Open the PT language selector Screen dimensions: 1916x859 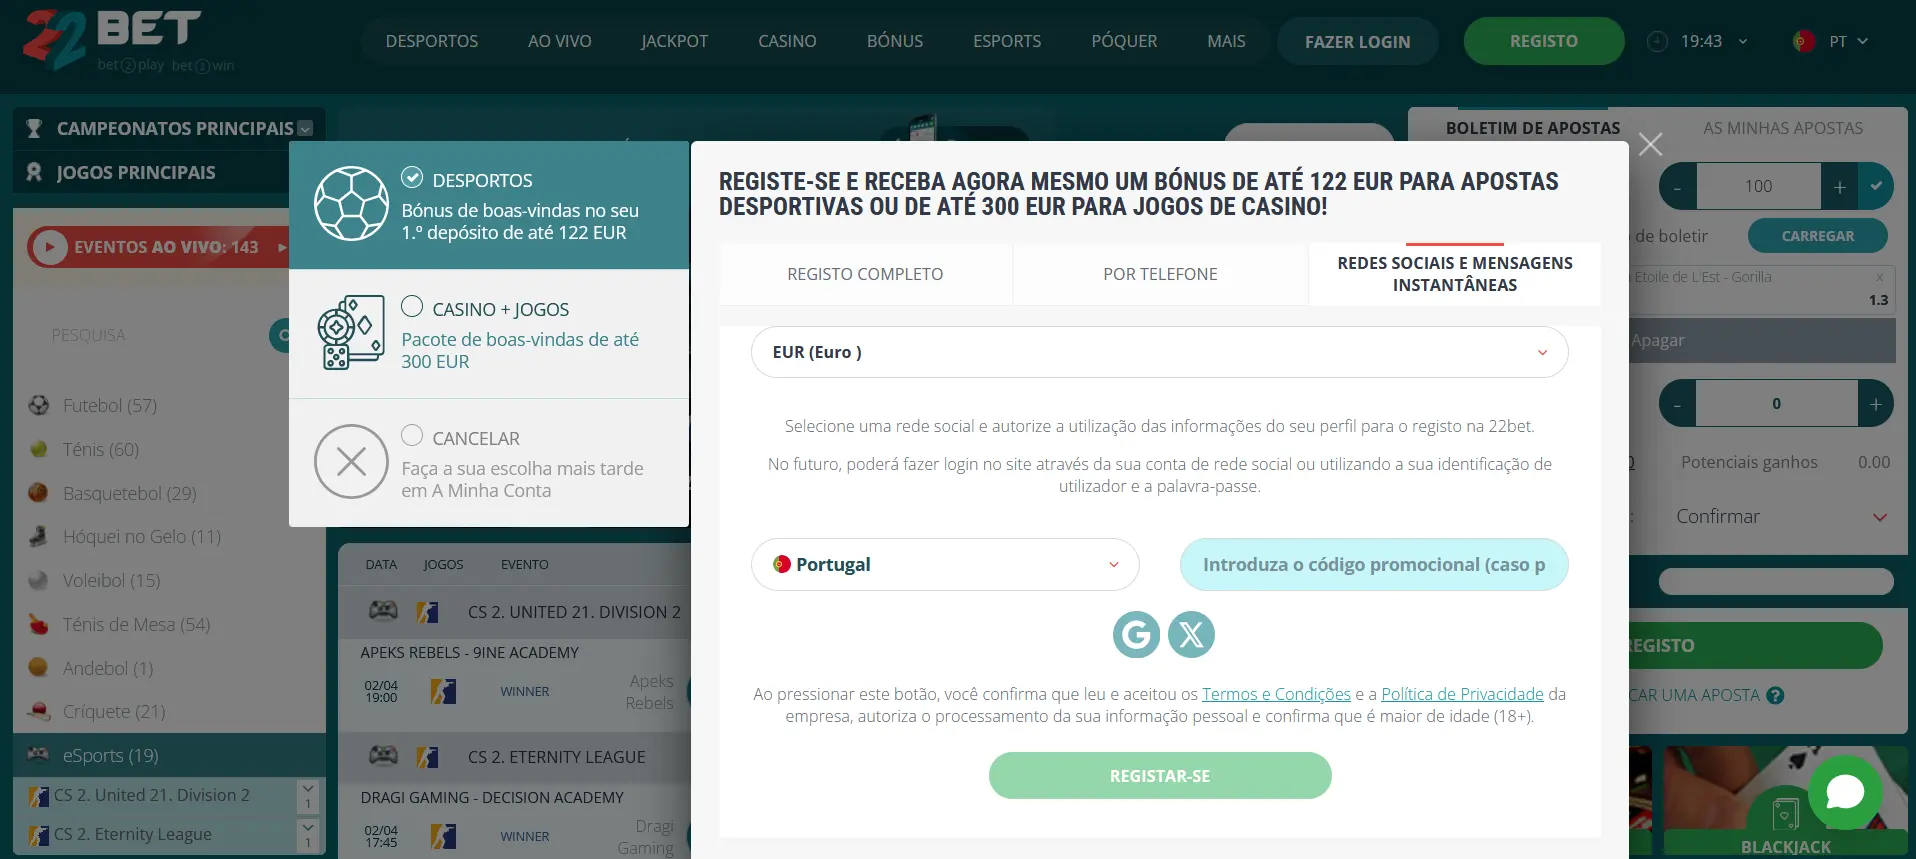[x=1831, y=42]
